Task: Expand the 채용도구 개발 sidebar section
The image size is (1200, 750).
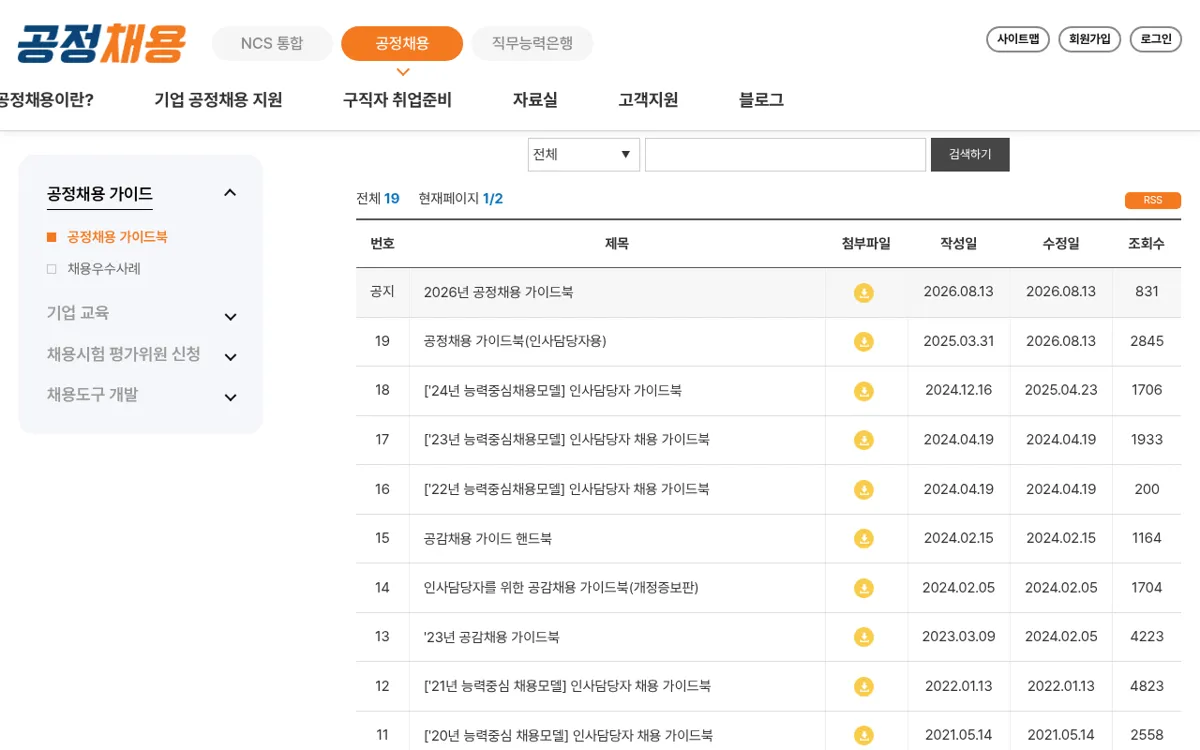Action: 230,397
